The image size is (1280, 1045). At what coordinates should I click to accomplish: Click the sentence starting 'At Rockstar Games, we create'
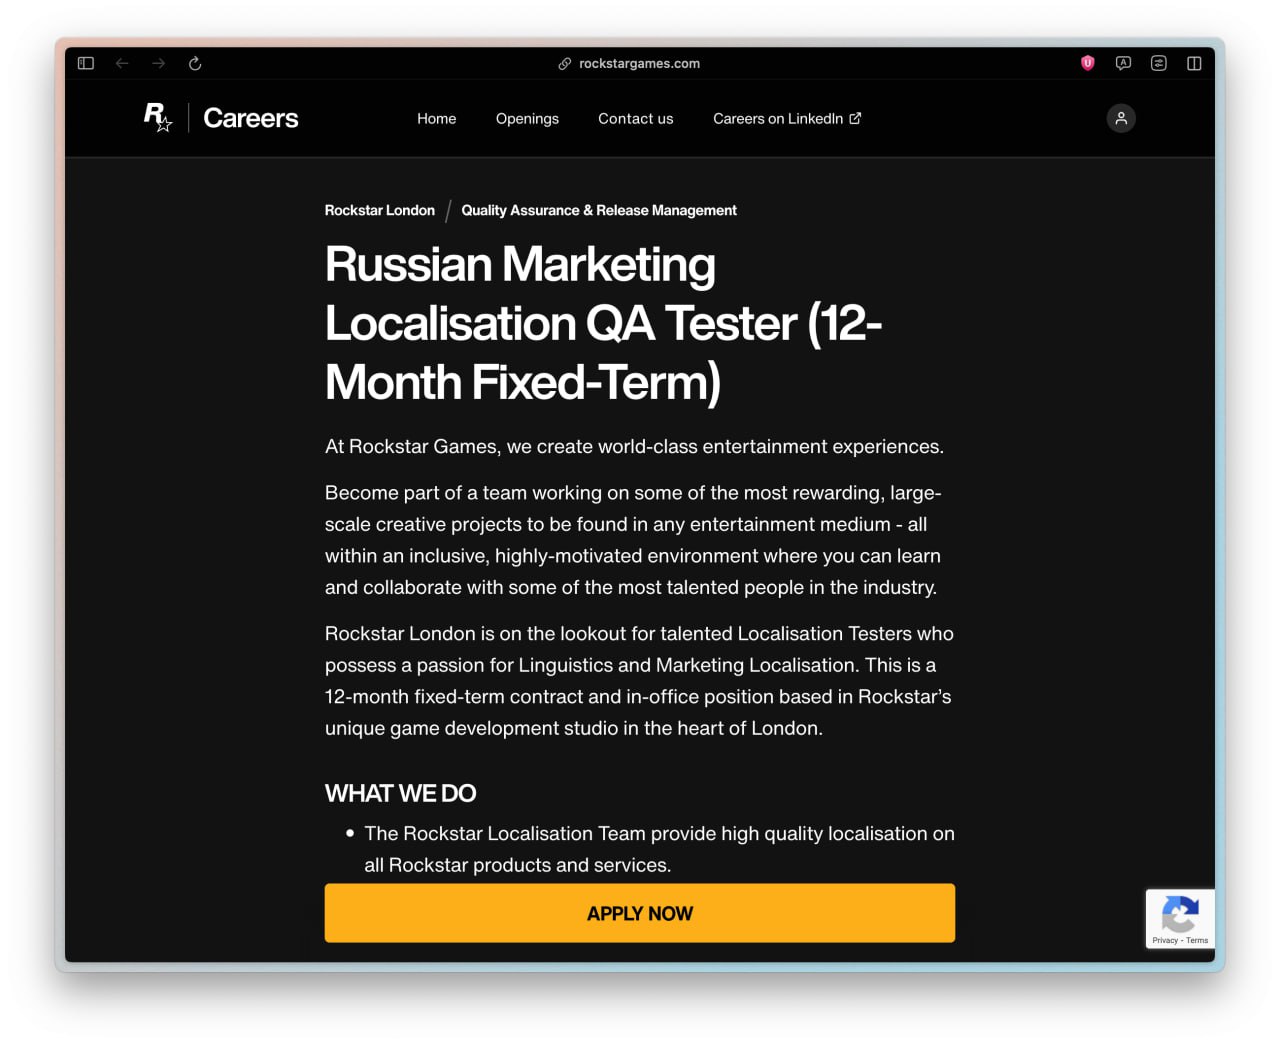click(634, 447)
